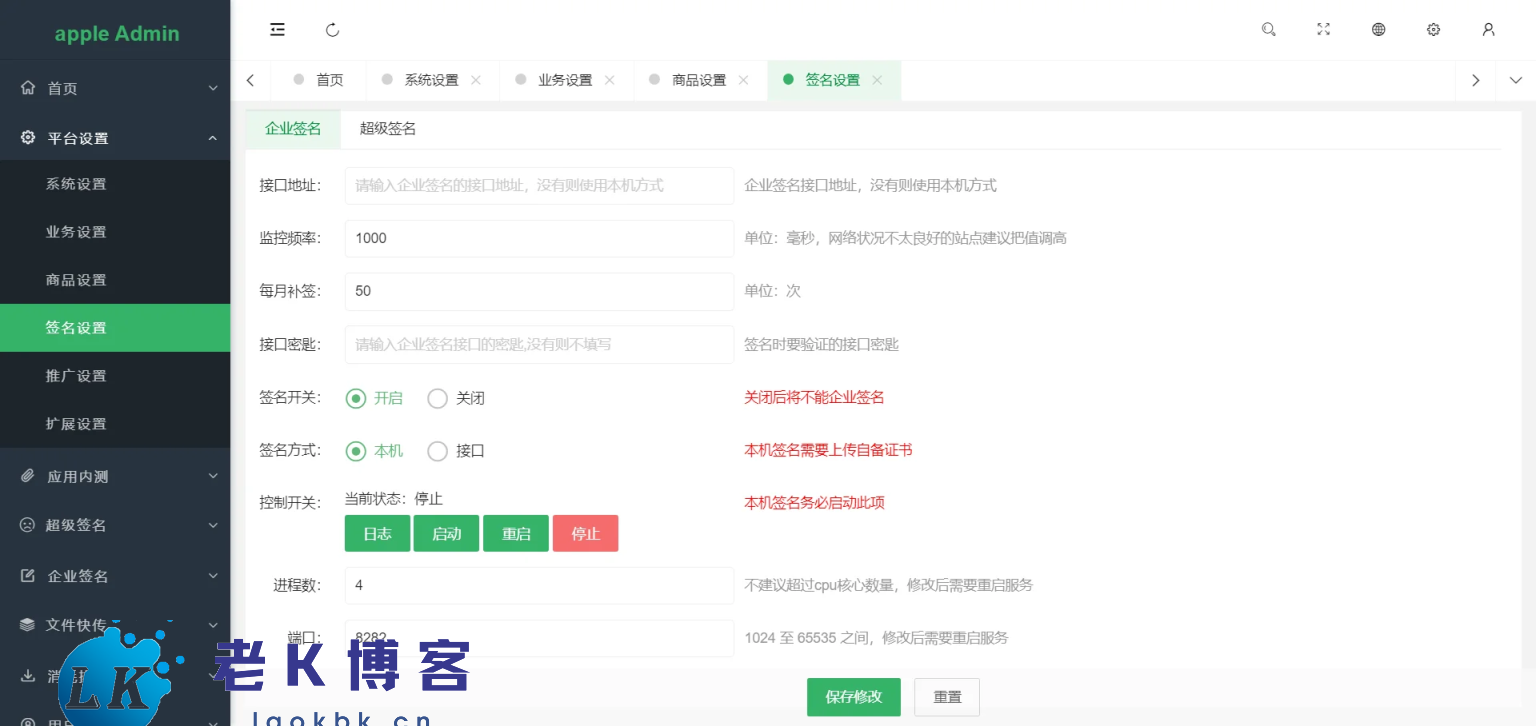Collapse the sidebar using the menu fold icon
Image resolution: width=1536 pixels, height=726 pixels.
click(x=278, y=30)
